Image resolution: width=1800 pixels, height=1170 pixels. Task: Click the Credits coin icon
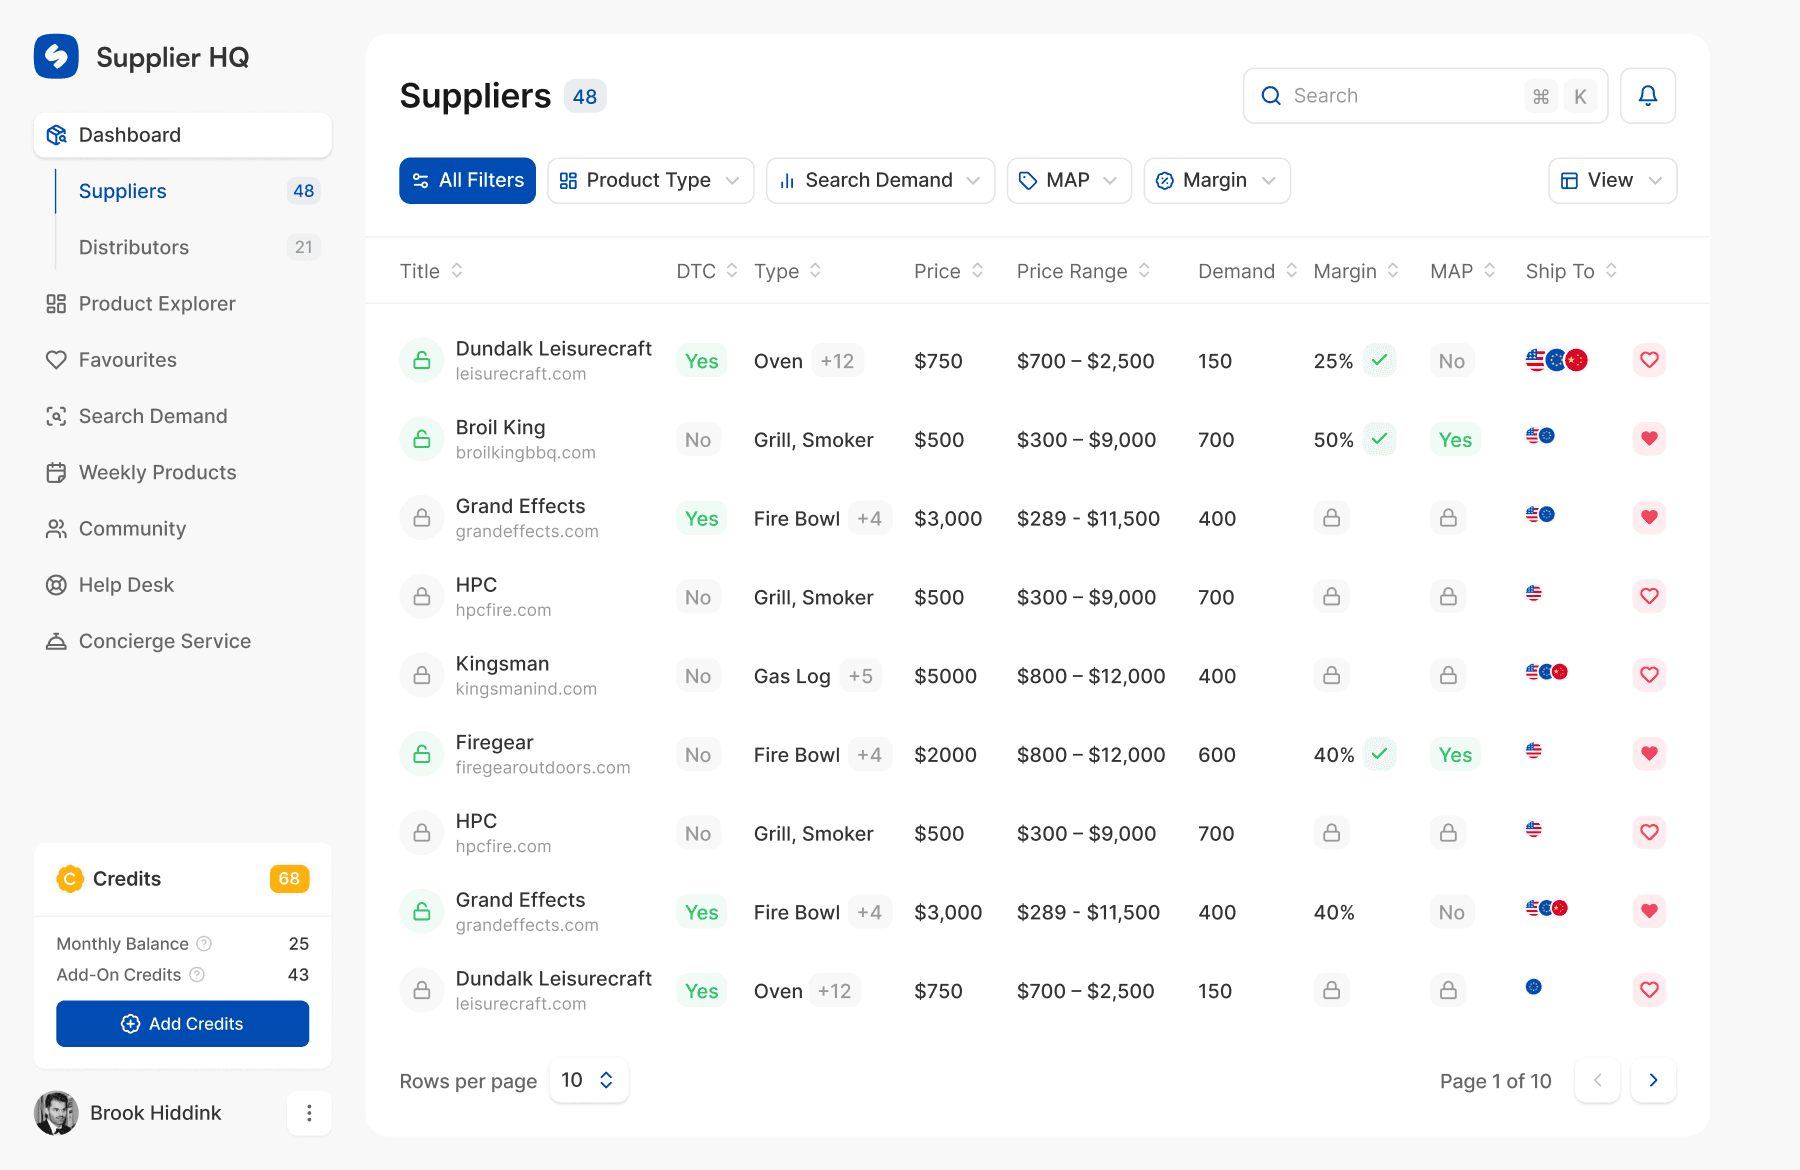(x=70, y=879)
